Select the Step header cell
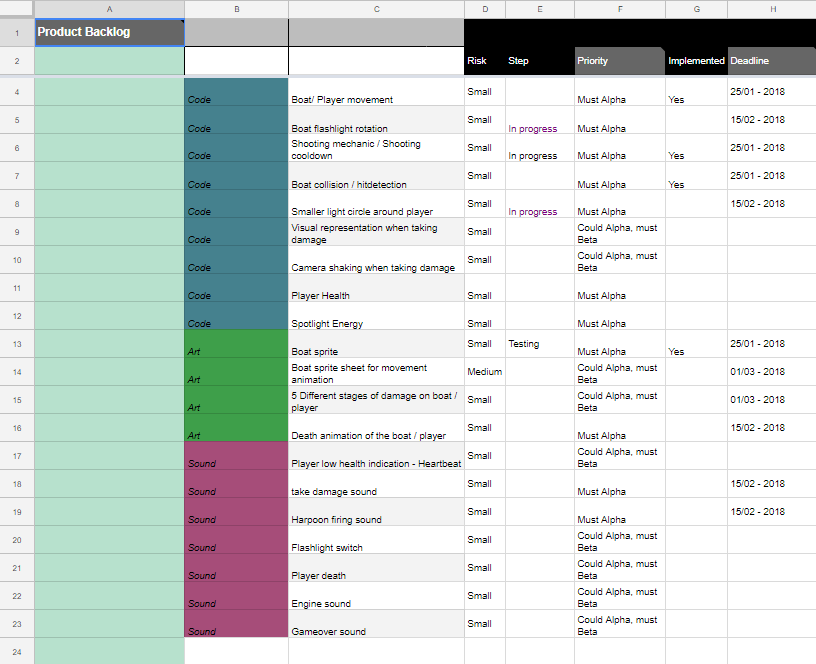The image size is (816, 664). [x=539, y=60]
